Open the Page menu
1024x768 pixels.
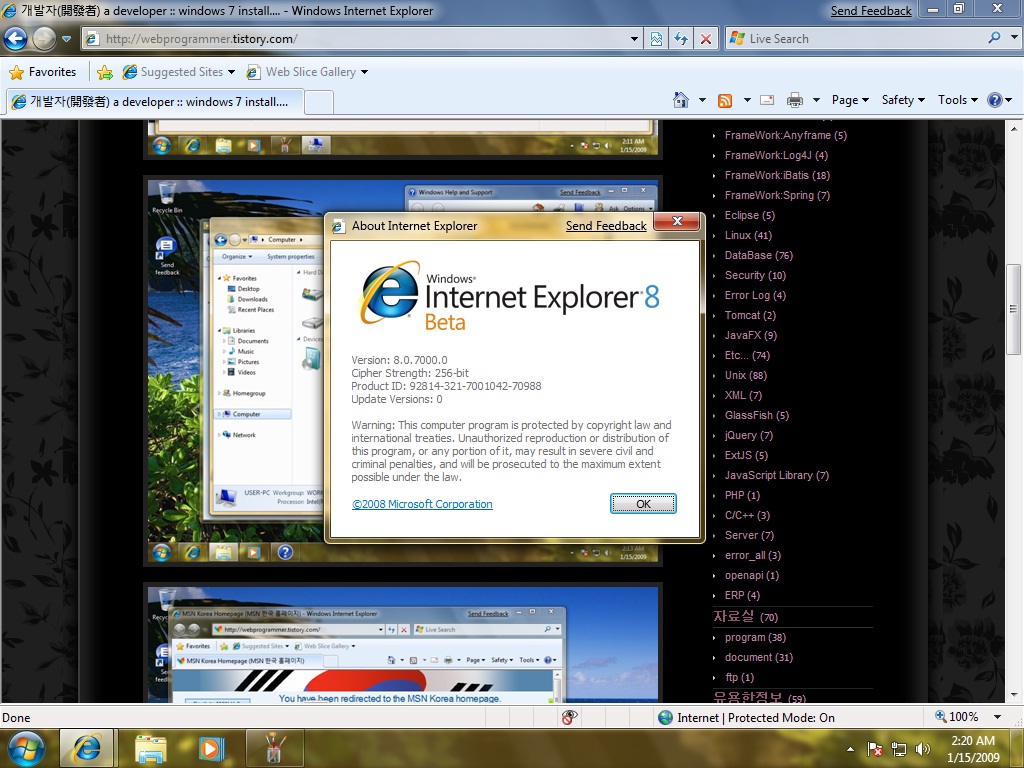pyautogui.click(x=850, y=100)
